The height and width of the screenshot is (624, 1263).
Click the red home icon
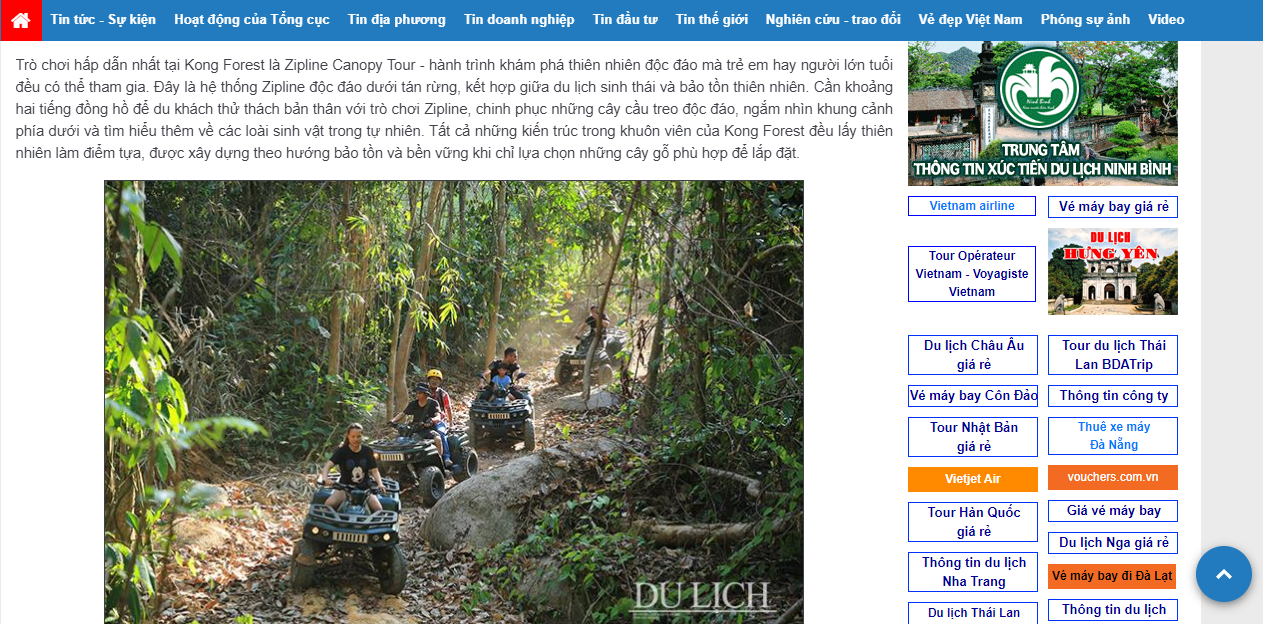click(21, 20)
